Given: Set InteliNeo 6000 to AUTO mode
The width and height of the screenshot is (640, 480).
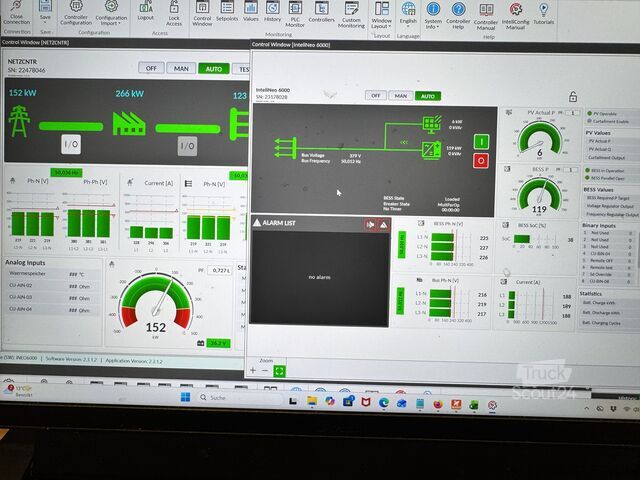Looking at the screenshot, I should (x=427, y=96).
